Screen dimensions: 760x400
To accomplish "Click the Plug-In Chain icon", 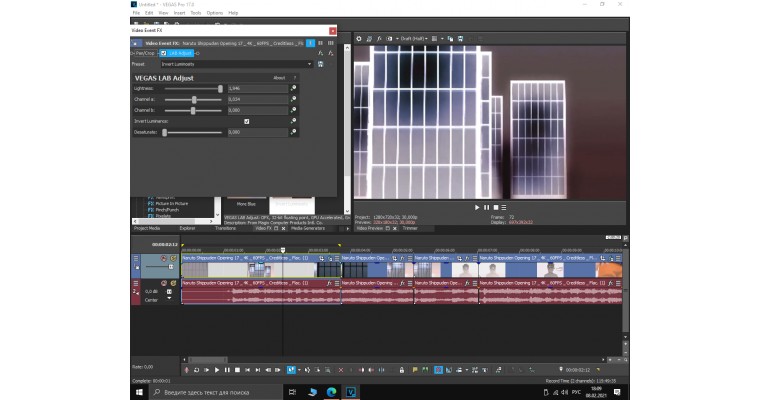I will 320,53.
